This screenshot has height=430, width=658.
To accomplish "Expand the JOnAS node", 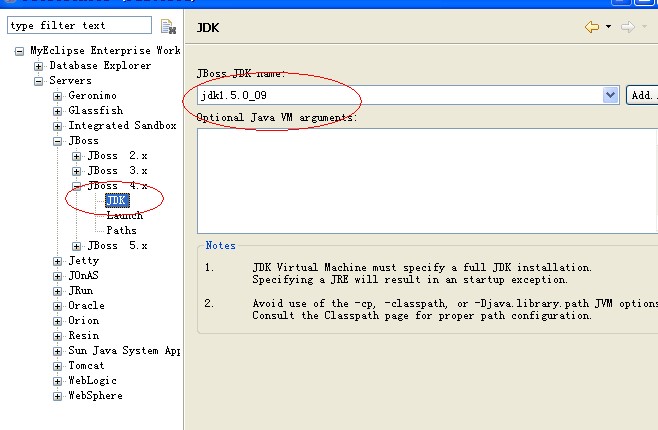I will point(57,276).
